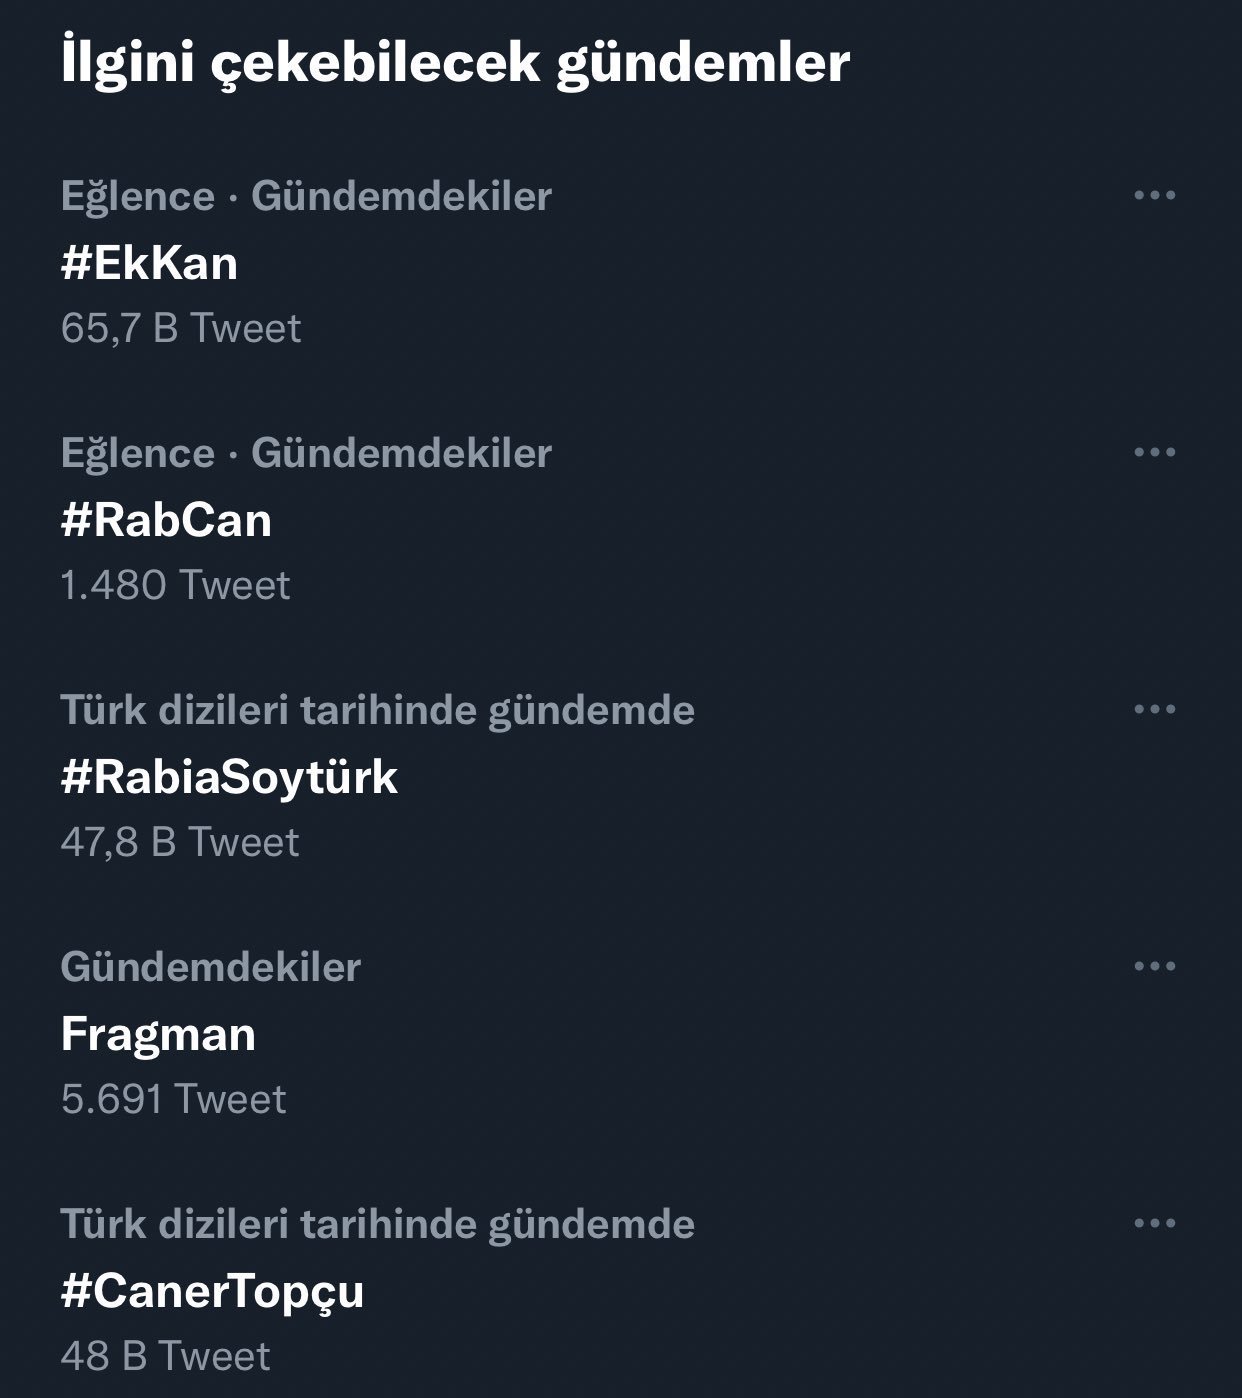Open the #EkKan hashtag trend
Image resolution: width=1242 pixels, height=1398 pixels.
click(x=149, y=263)
